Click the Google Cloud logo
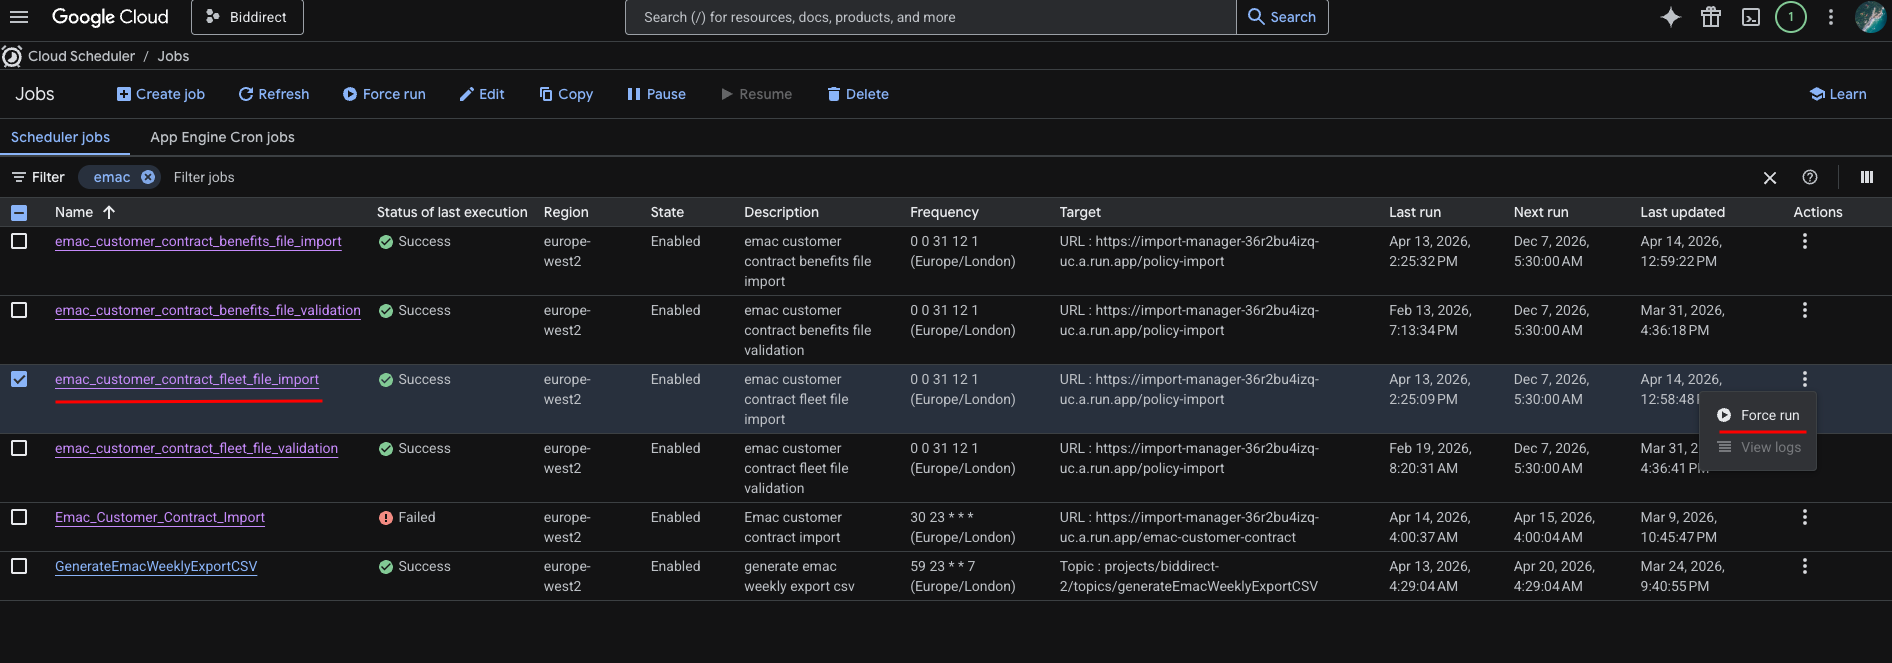The height and width of the screenshot is (663, 1892). [110, 17]
